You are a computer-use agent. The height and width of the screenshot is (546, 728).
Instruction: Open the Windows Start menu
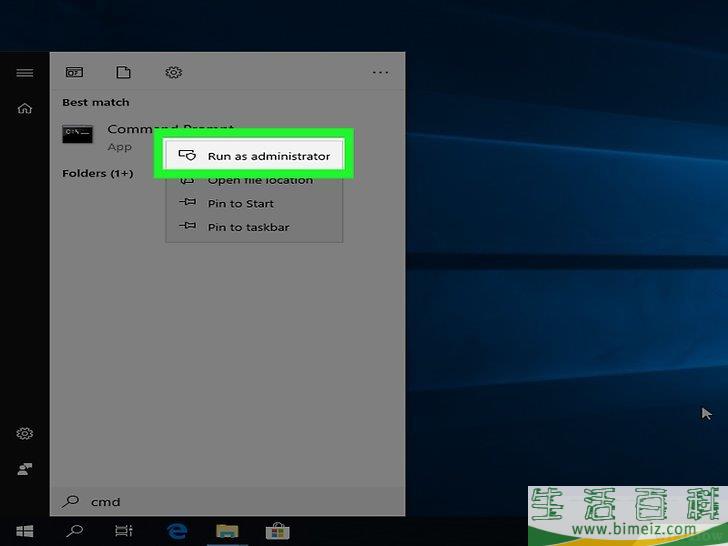pyautogui.click(x=25, y=531)
